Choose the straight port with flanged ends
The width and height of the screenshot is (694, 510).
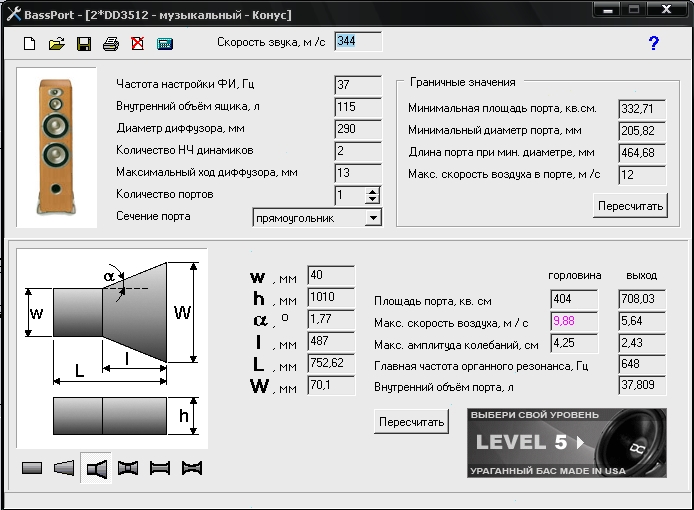pyautogui.click(x=160, y=468)
